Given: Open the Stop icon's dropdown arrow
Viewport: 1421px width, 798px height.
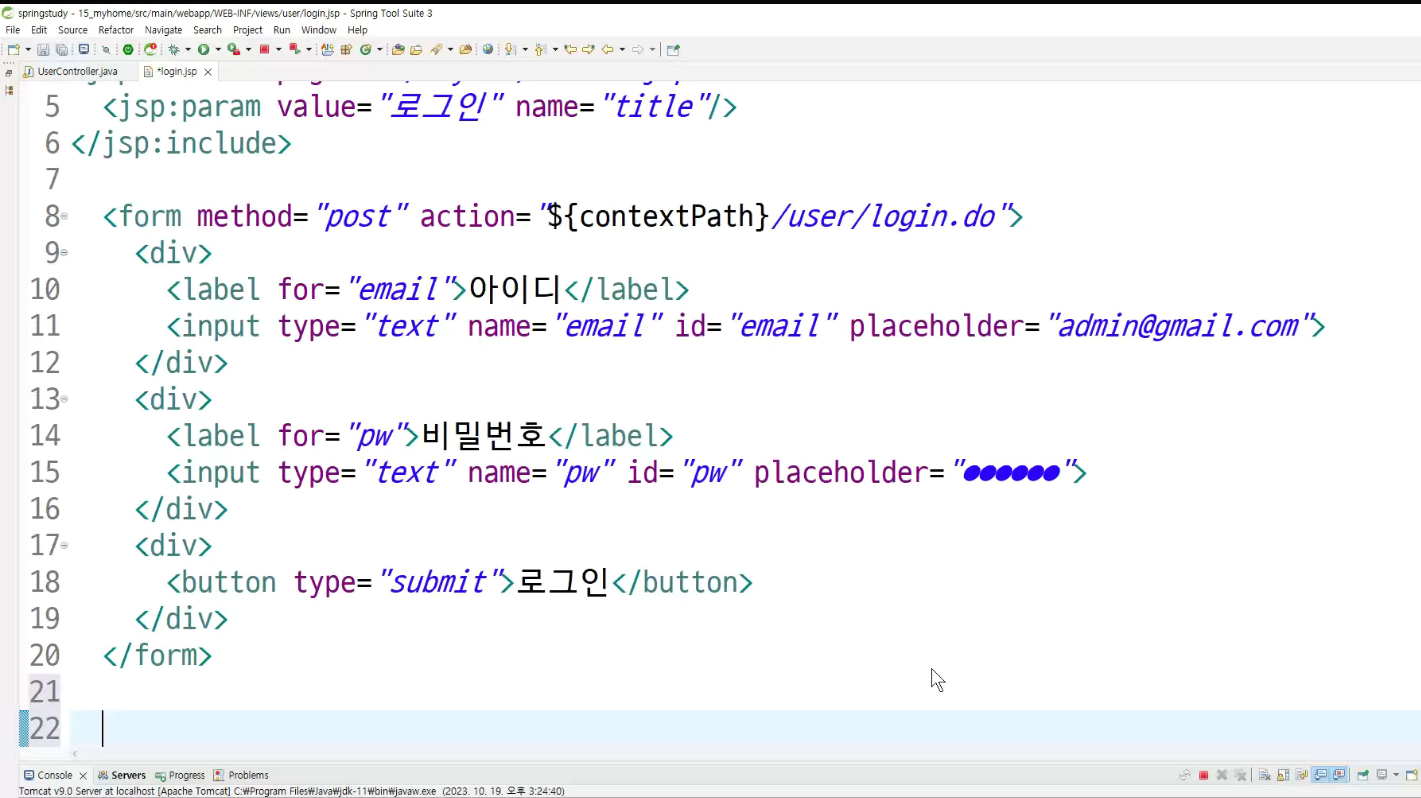Looking at the screenshot, I should (x=278, y=49).
